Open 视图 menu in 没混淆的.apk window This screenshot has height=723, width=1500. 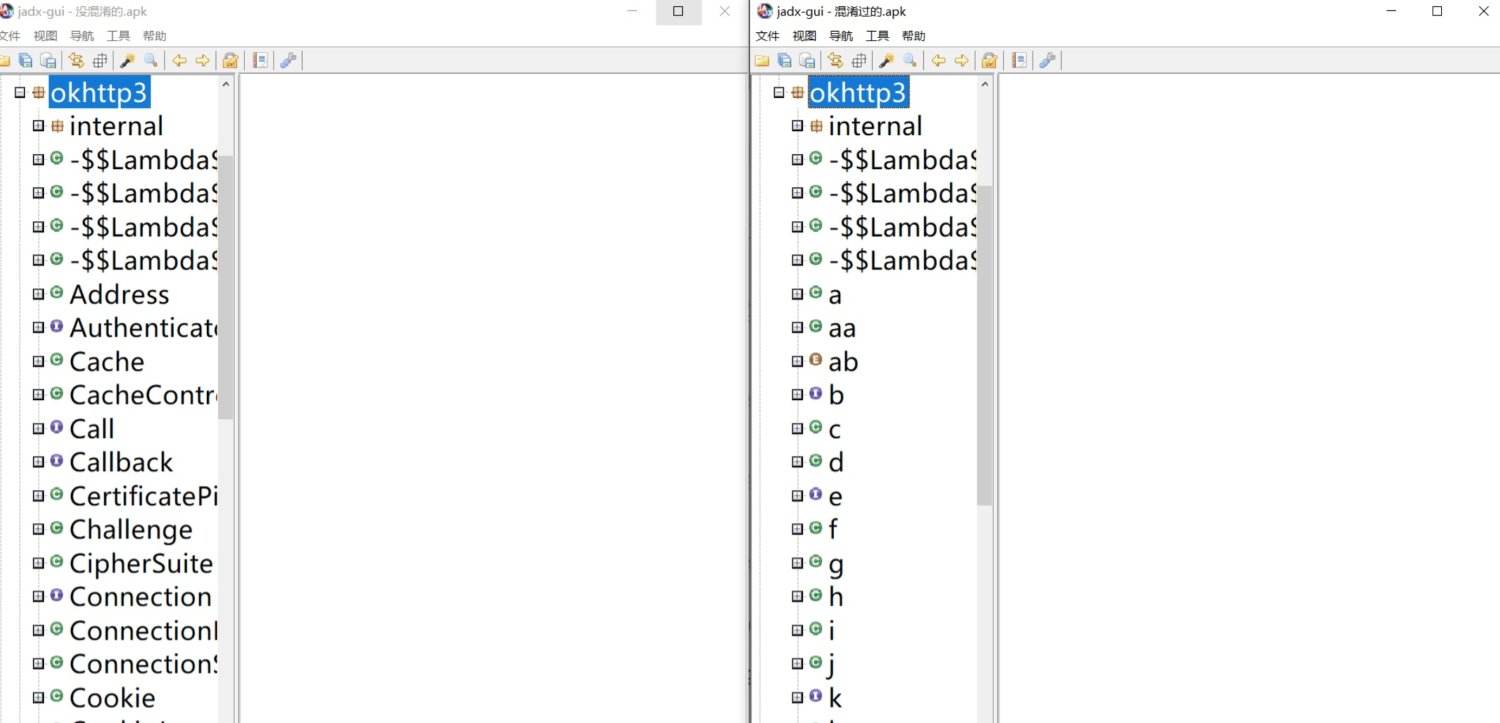[46, 36]
